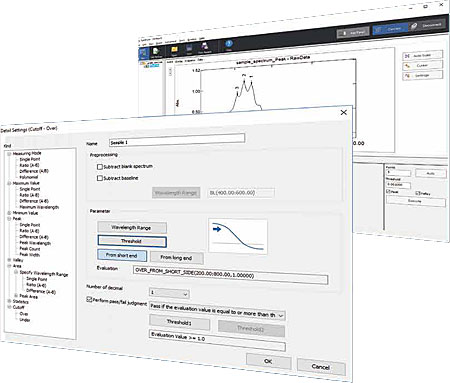Viewport: 450px width, 383px height.
Task: Expand the Minimum Value tree node
Action: point(9,213)
